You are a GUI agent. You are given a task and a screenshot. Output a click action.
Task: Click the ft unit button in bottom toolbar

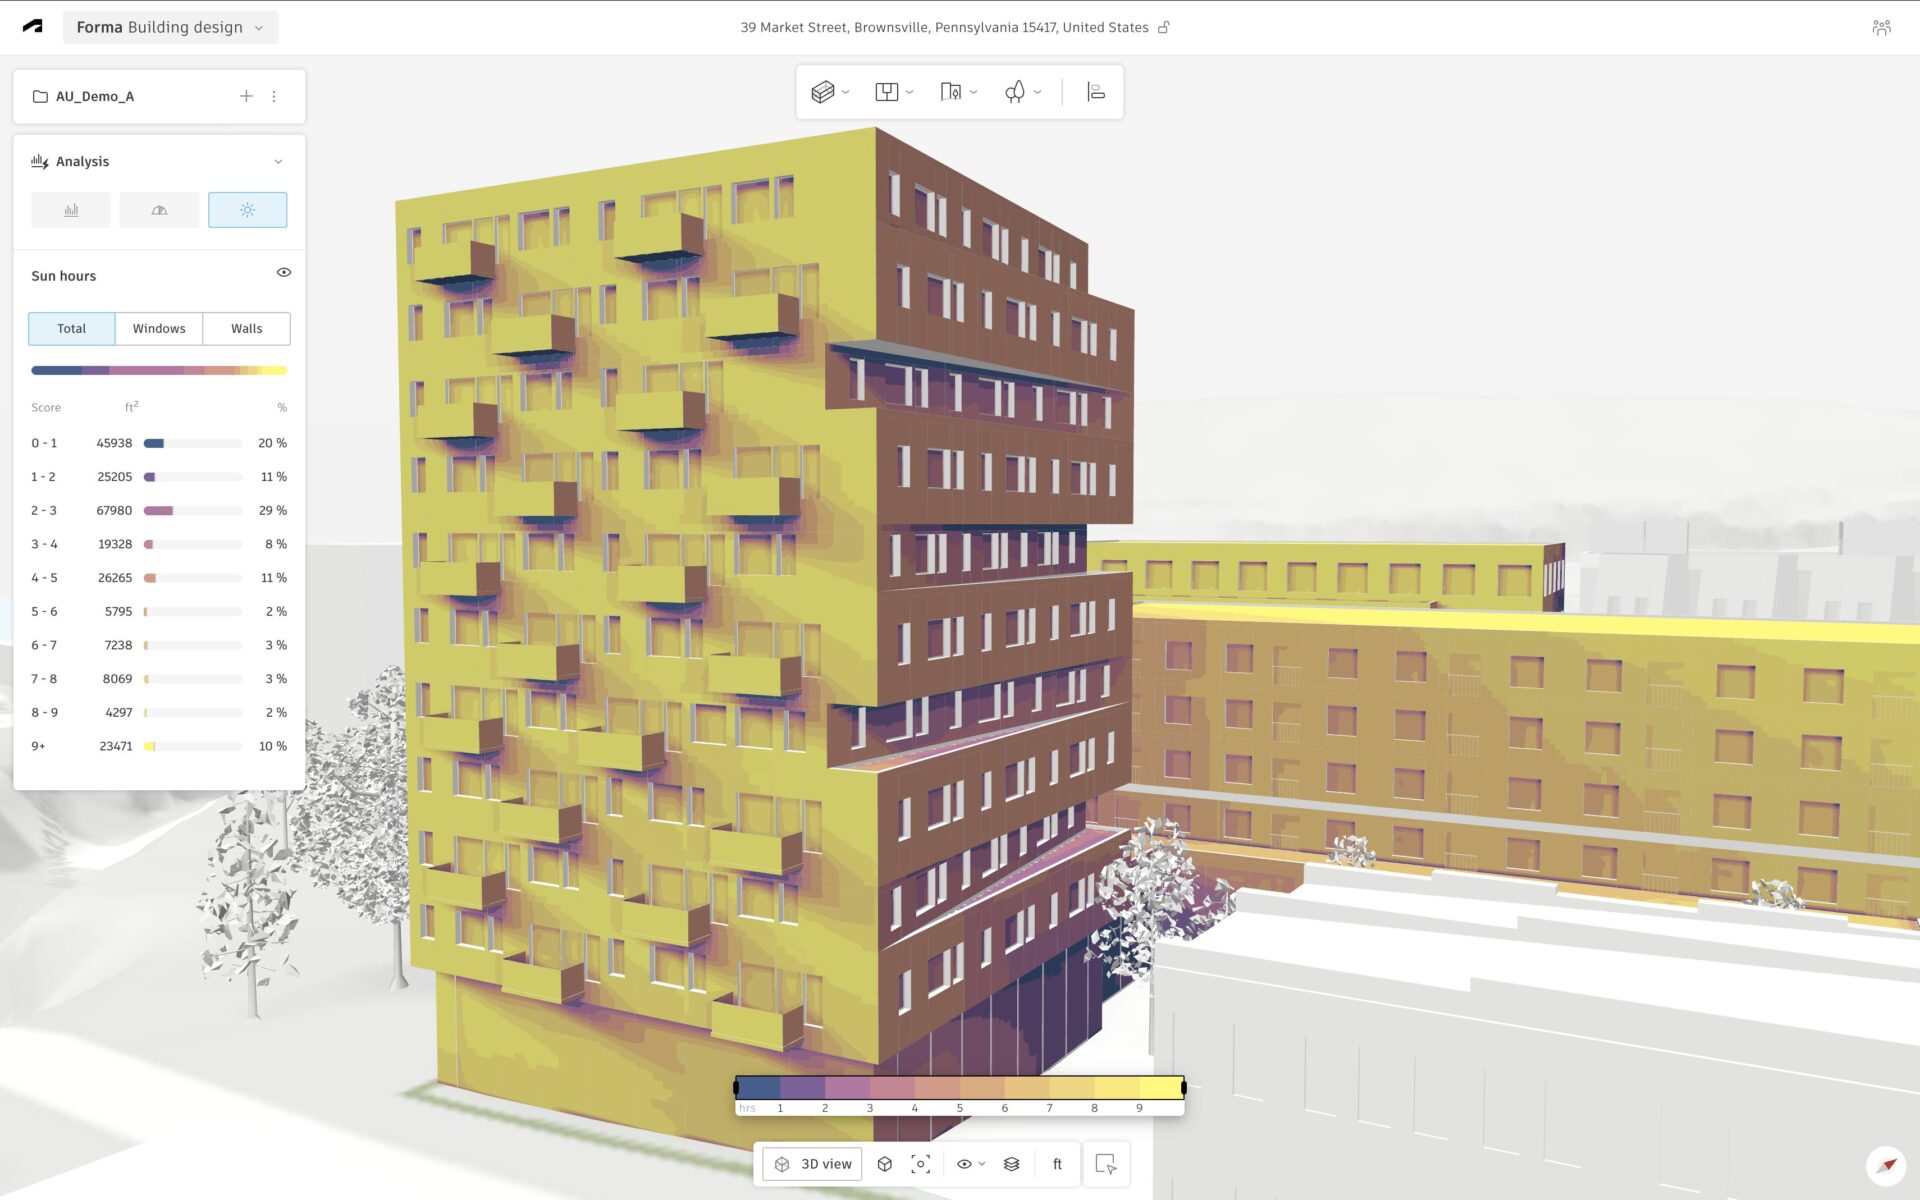1056,1163
